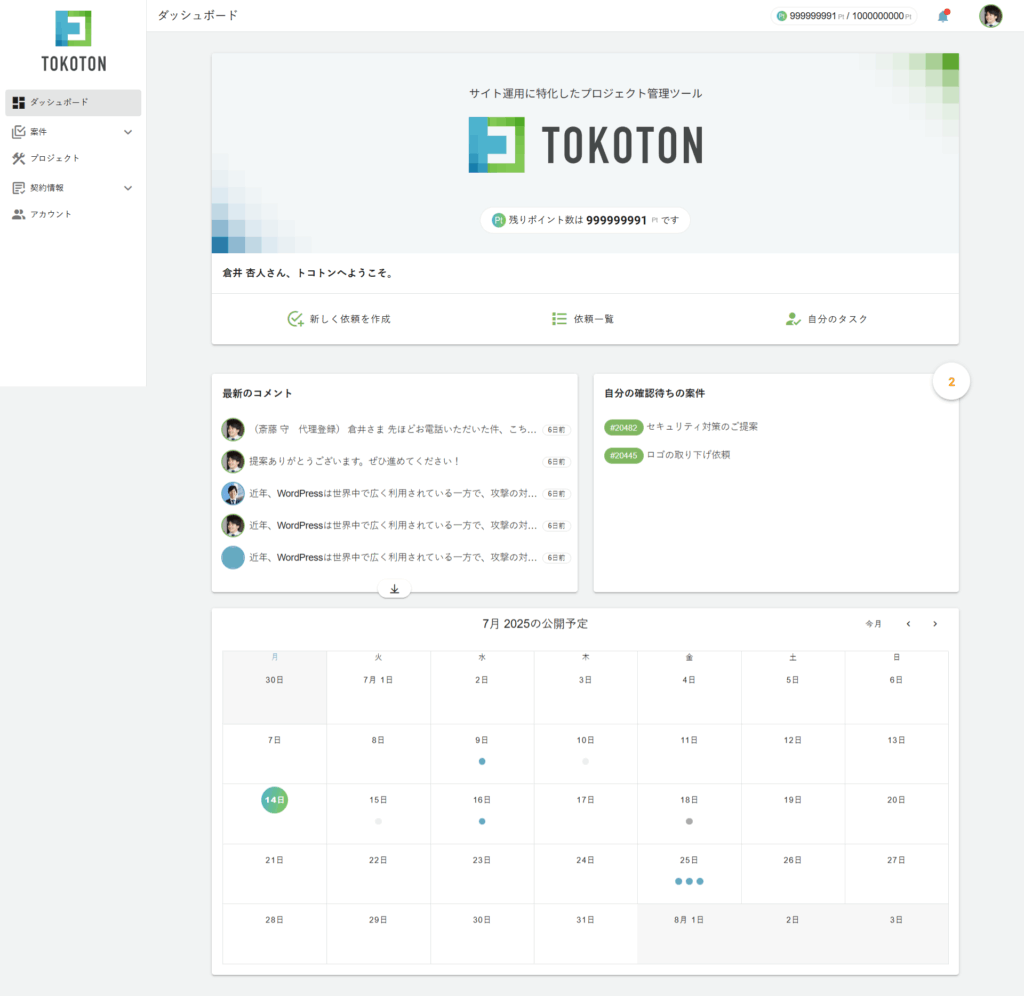Image resolution: width=1024 pixels, height=996 pixels.
Task: Open プロジェクト from the sidebar
Action: click(54, 158)
